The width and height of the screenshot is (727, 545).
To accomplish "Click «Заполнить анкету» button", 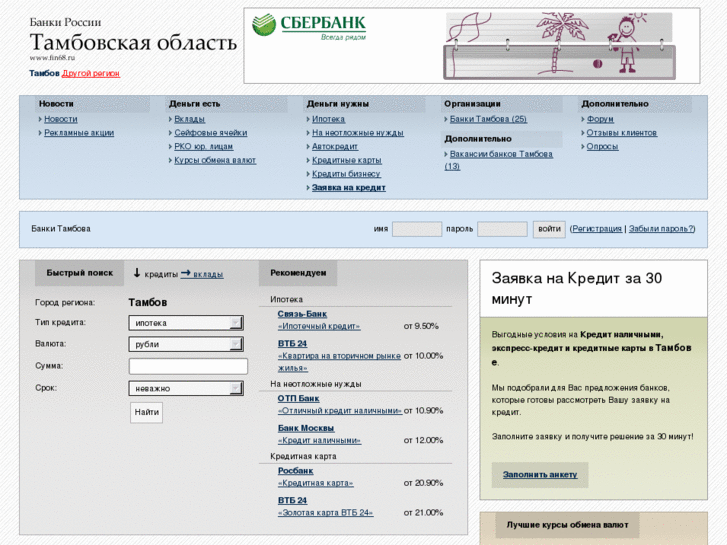I will 540,474.
